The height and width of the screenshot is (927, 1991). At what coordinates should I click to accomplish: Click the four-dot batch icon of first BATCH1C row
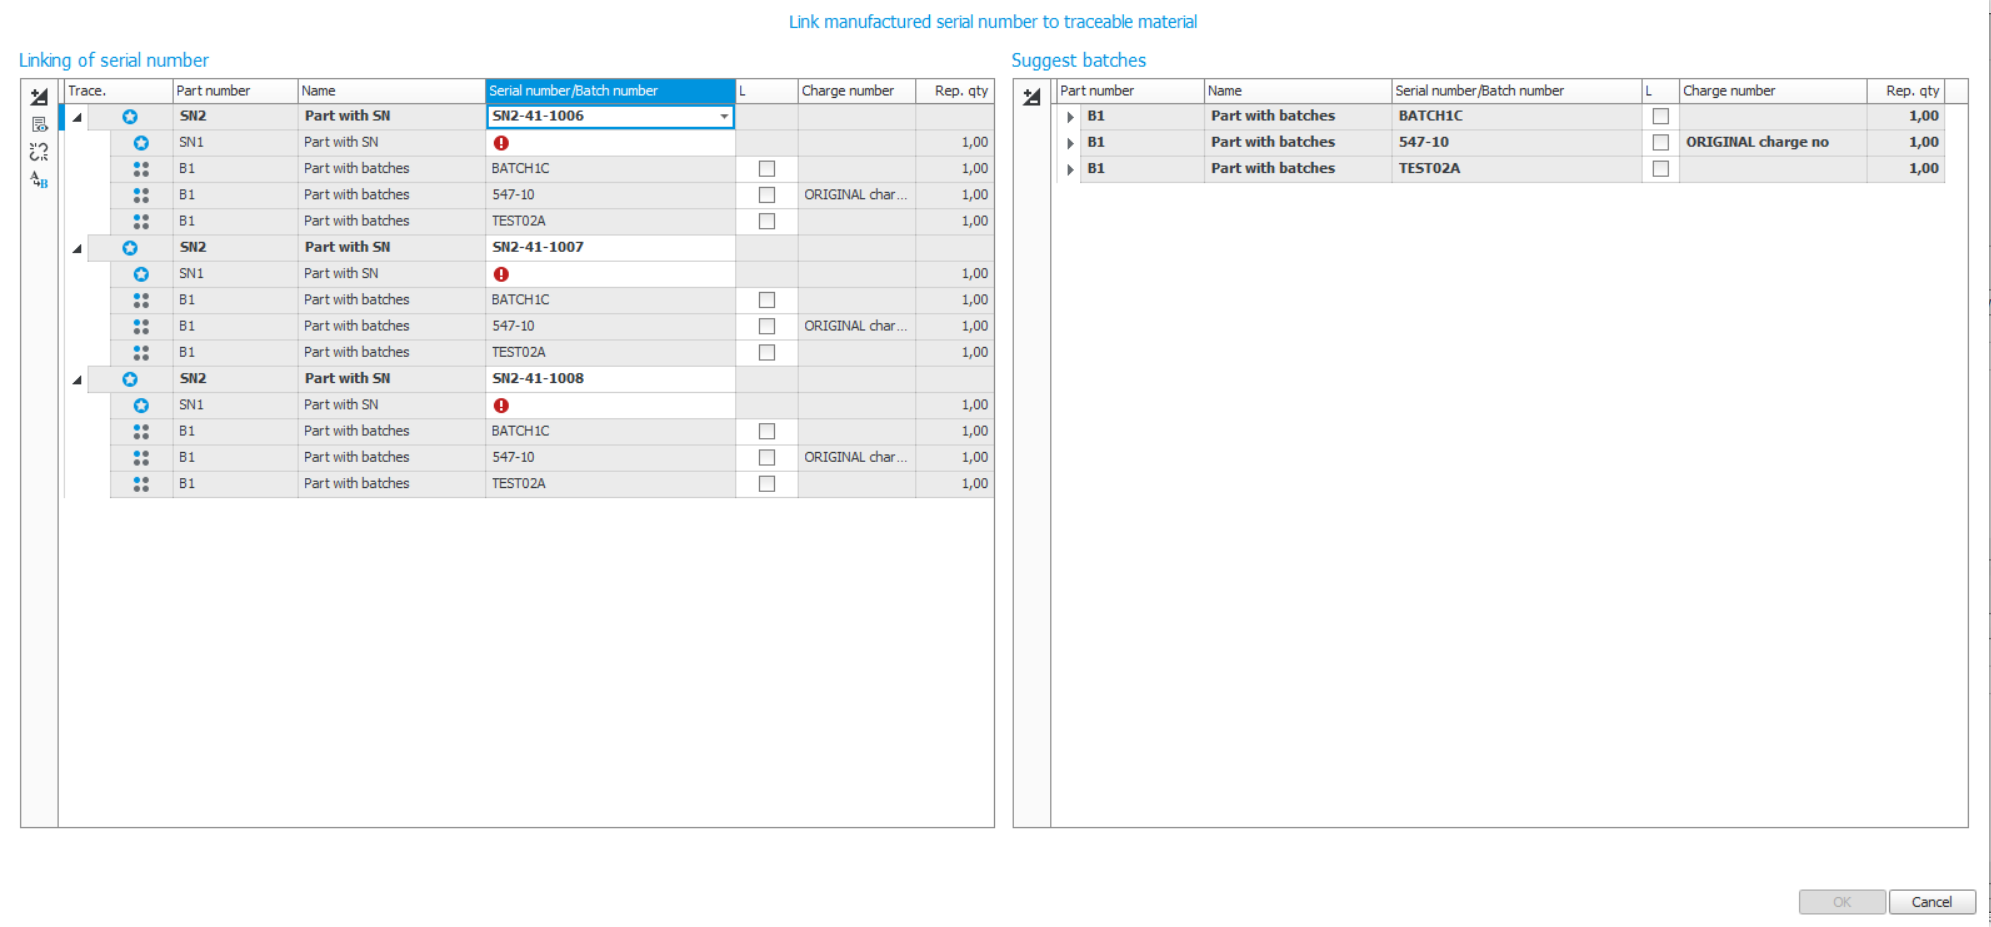tap(141, 169)
